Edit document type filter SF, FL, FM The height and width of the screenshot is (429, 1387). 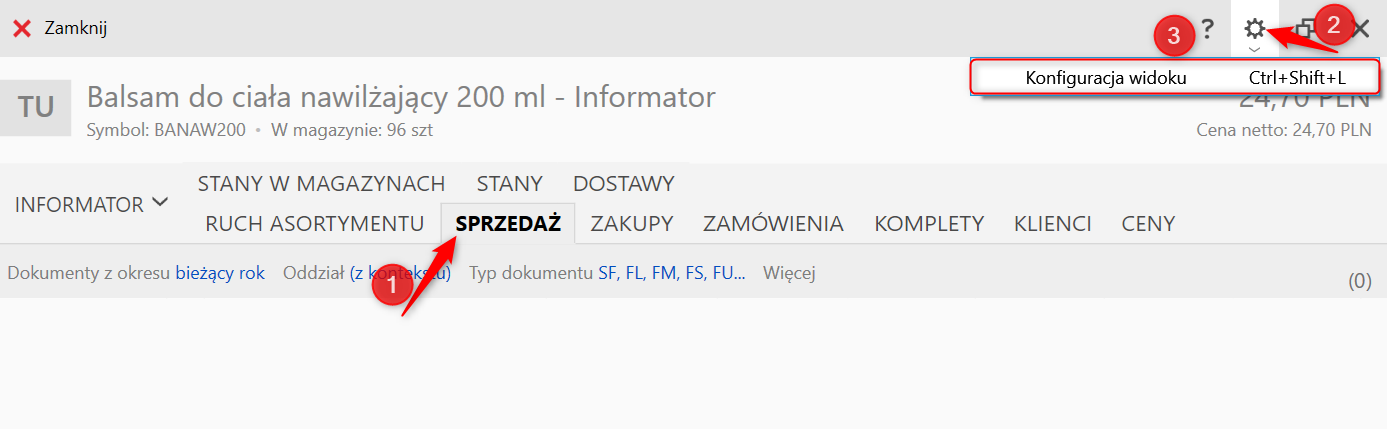tap(671, 272)
